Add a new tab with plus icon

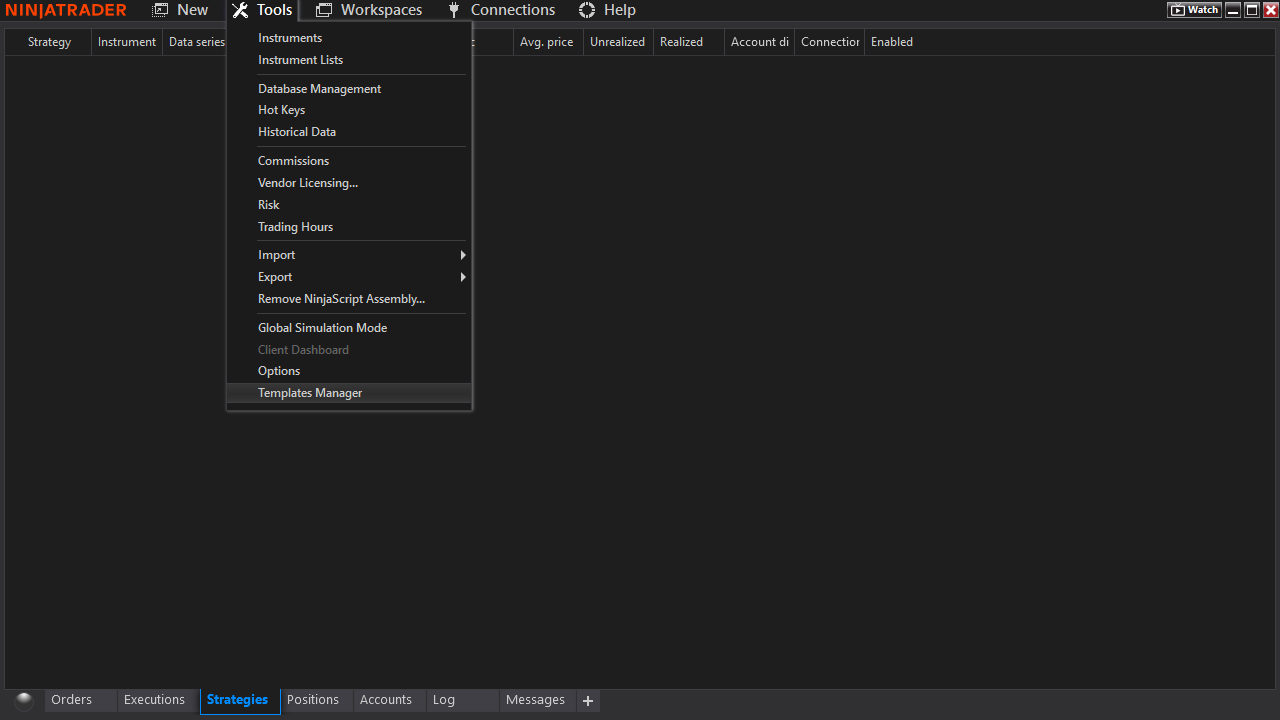coord(588,701)
